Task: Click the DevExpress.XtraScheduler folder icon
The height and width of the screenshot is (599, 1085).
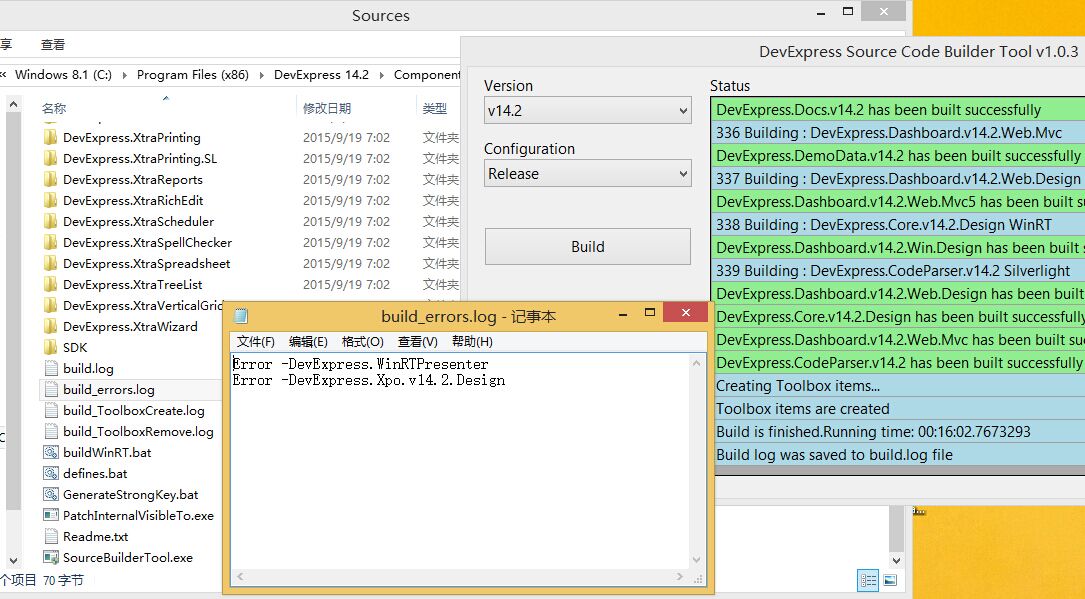Action: pos(51,221)
